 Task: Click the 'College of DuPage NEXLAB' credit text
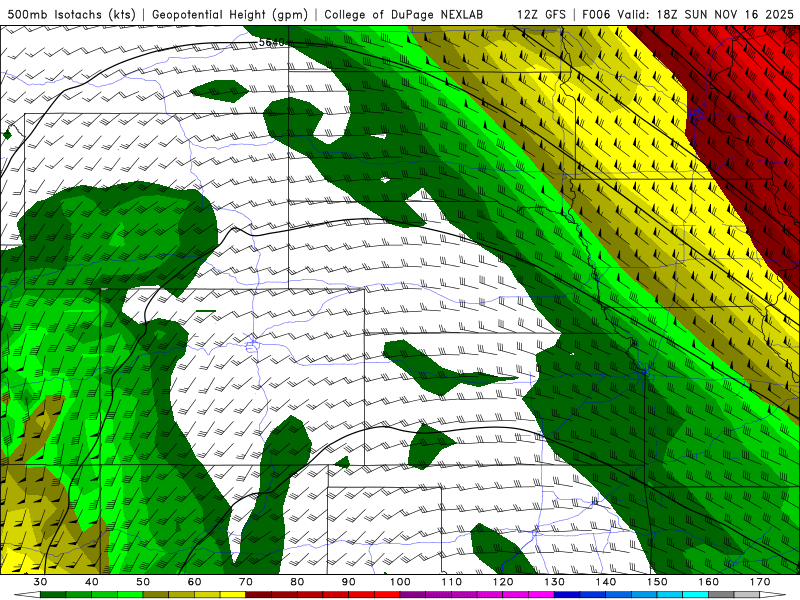(x=404, y=14)
